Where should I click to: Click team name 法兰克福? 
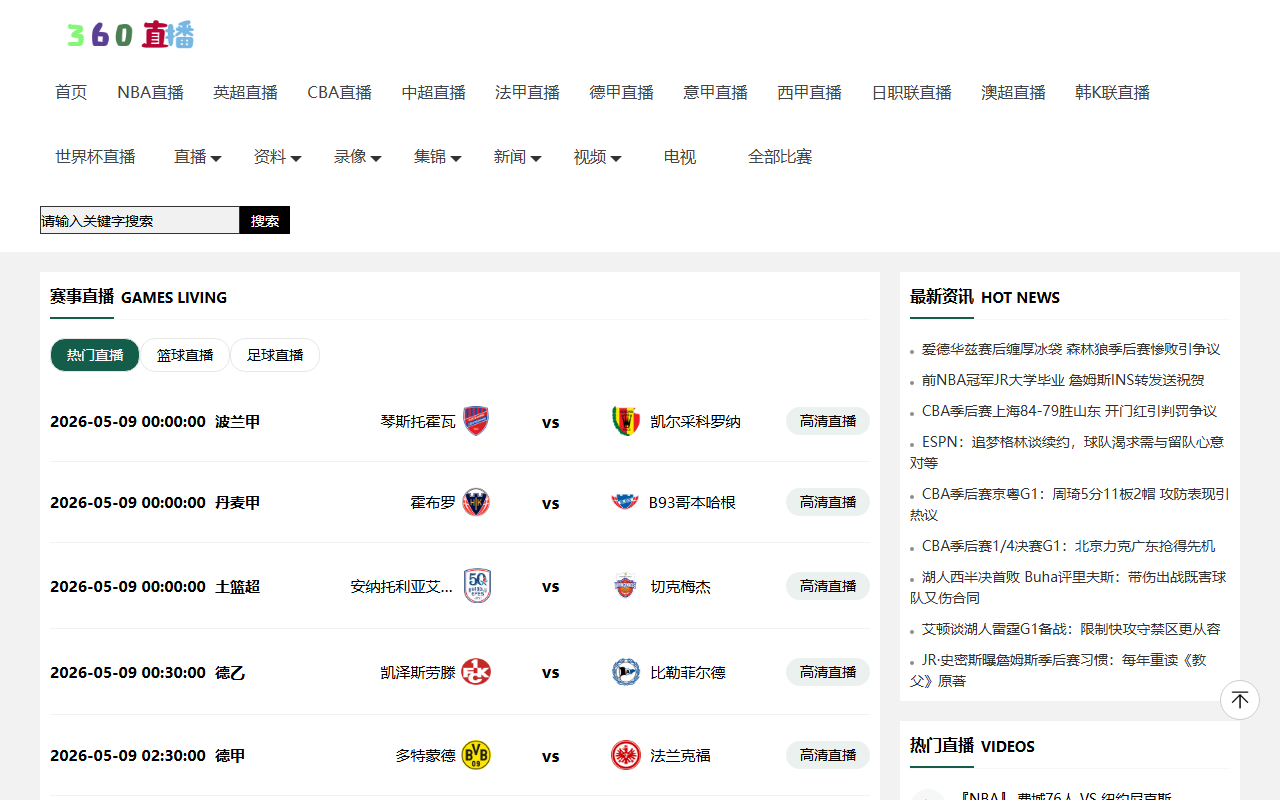click(681, 756)
